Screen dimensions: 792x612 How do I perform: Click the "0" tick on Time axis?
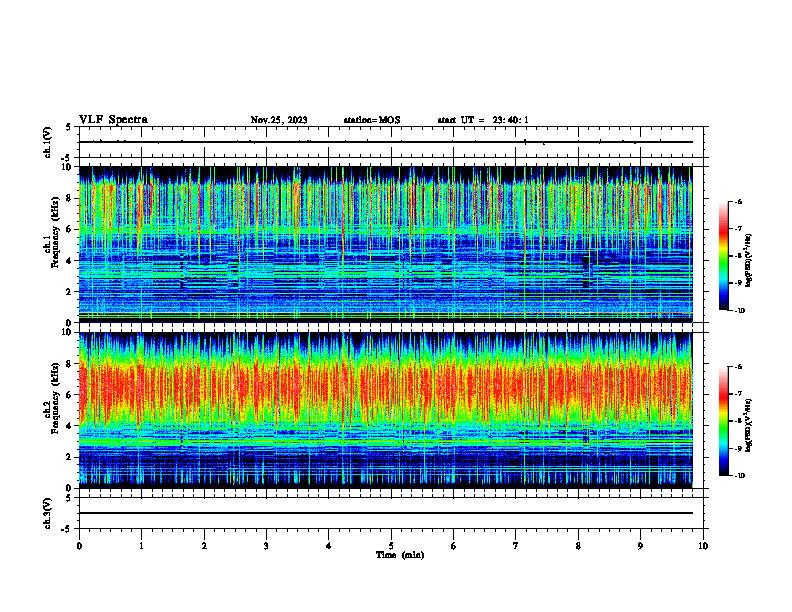pyautogui.click(x=79, y=546)
